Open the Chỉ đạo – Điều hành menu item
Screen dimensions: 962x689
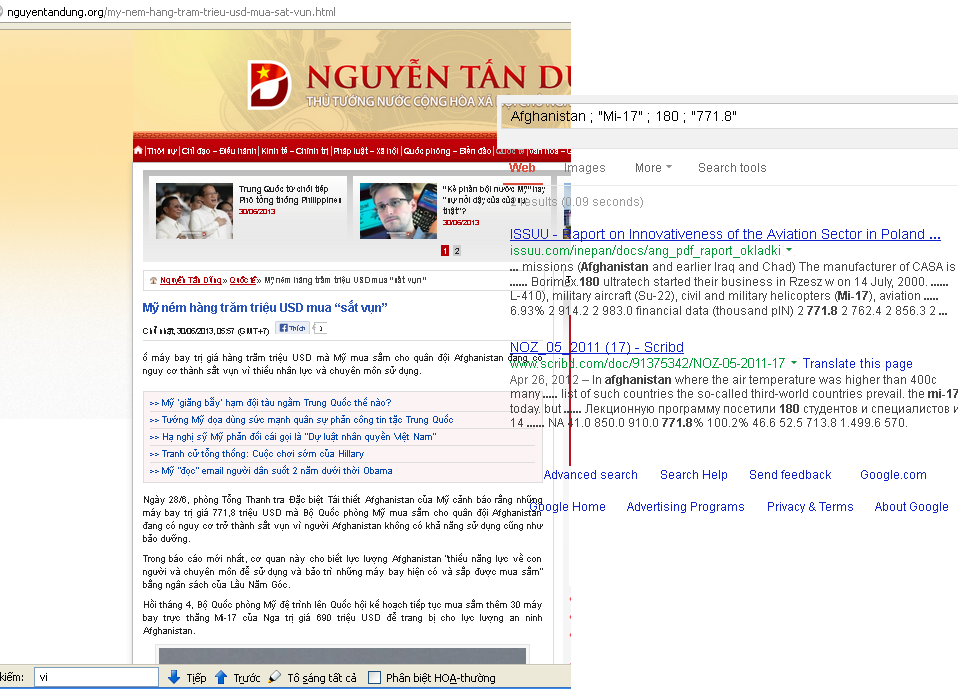click(219, 151)
